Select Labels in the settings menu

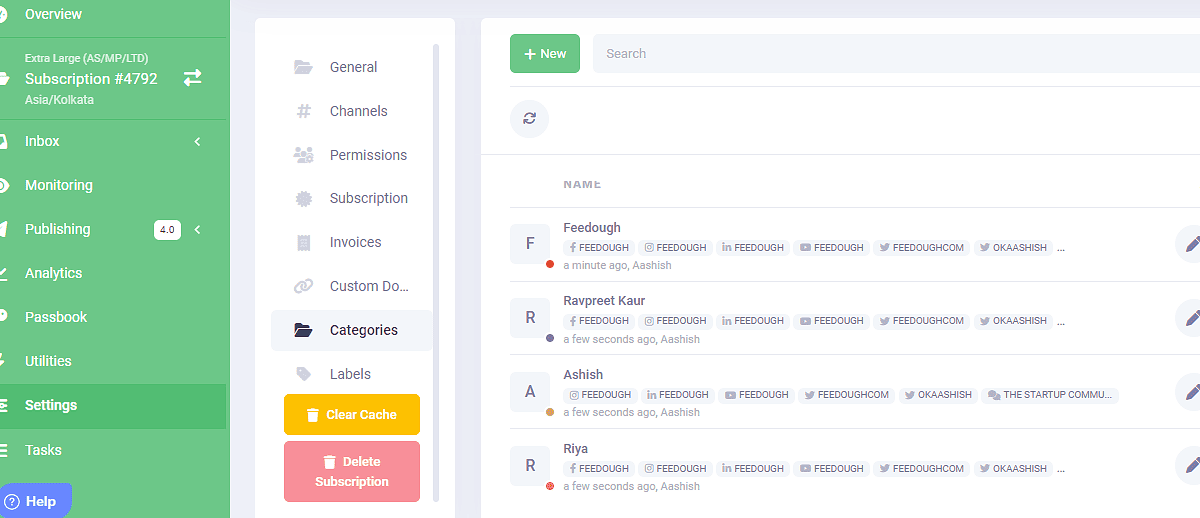[x=350, y=374]
